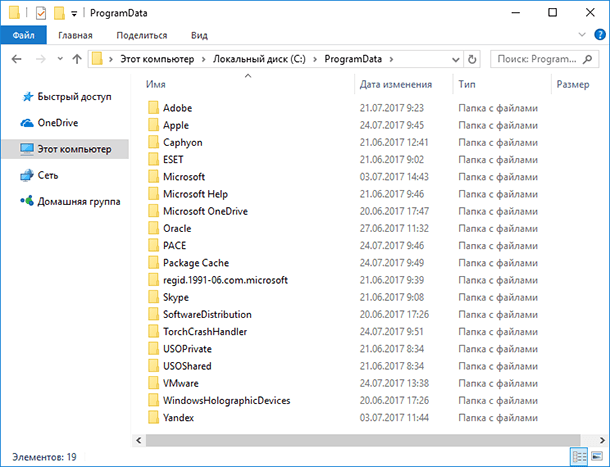Click Локальный диск (C:) breadcrumb
The height and width of the screenshot is (467, 610).
pos(259,59)
